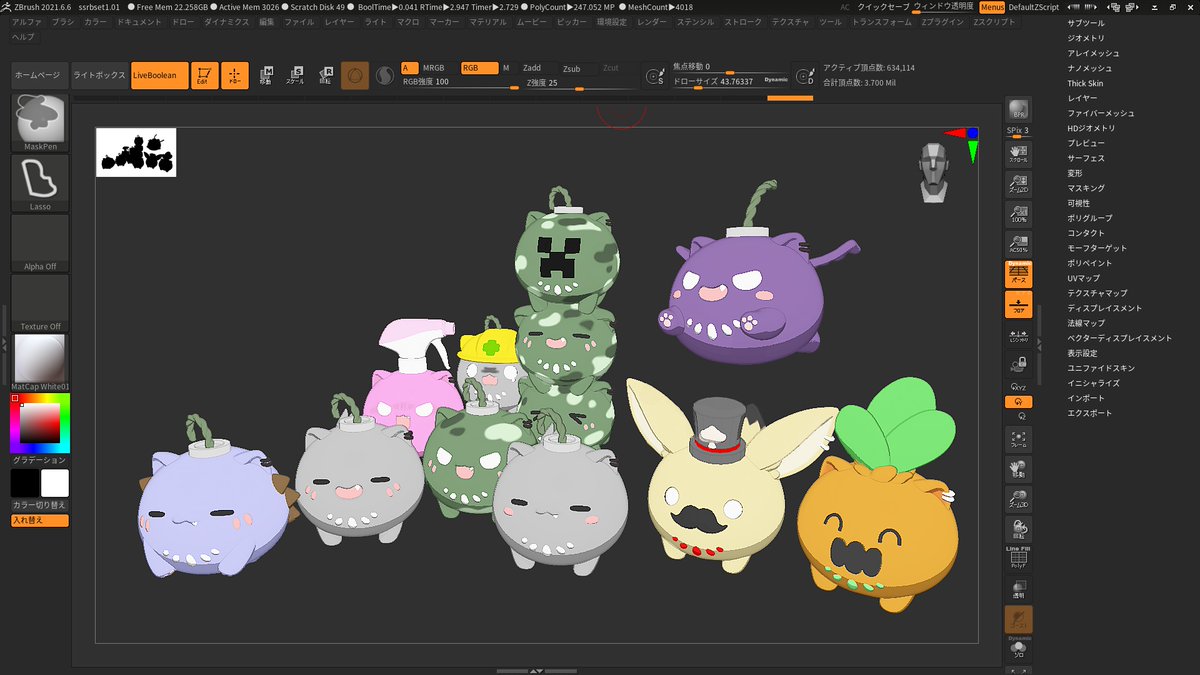Click the Zoom3D (ズーム3D) icon

pyautogui.click(x=1018, y=498)
